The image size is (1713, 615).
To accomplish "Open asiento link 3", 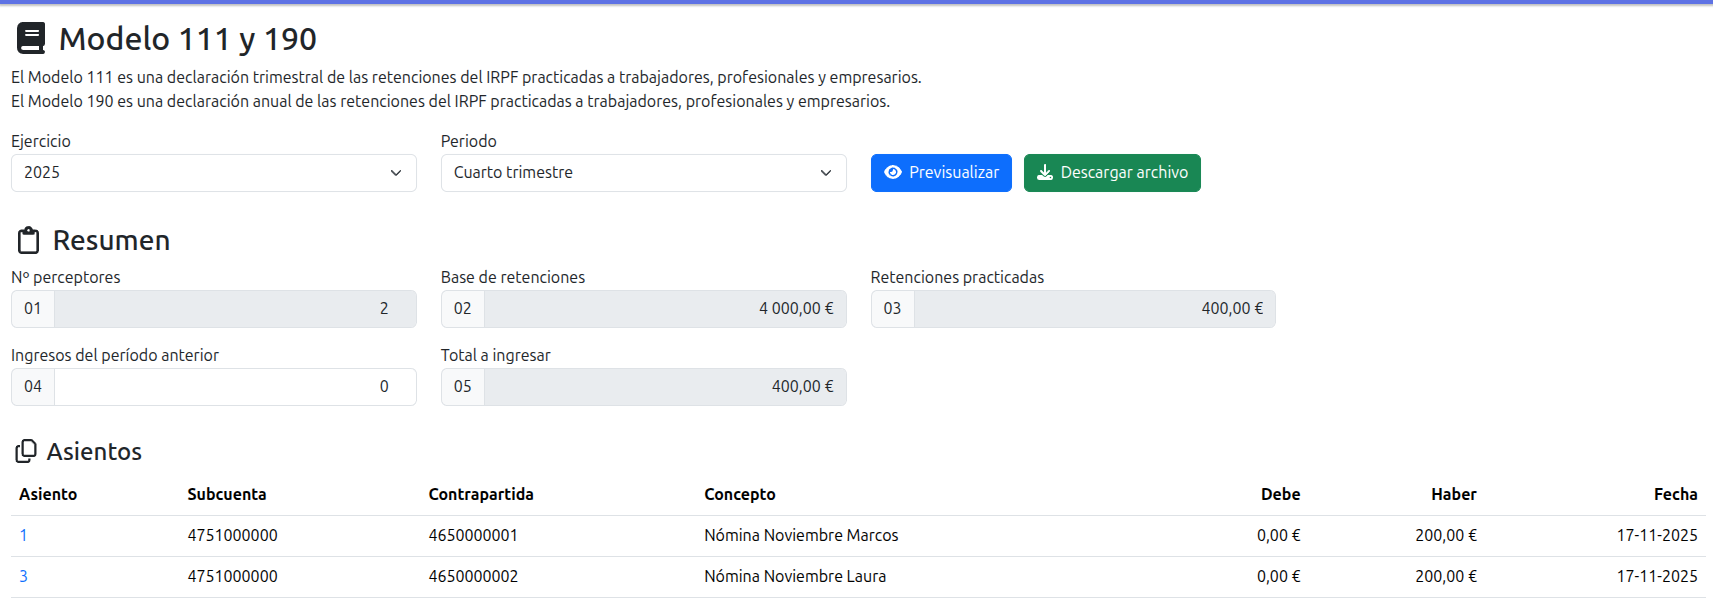I will tap(23, 577).
